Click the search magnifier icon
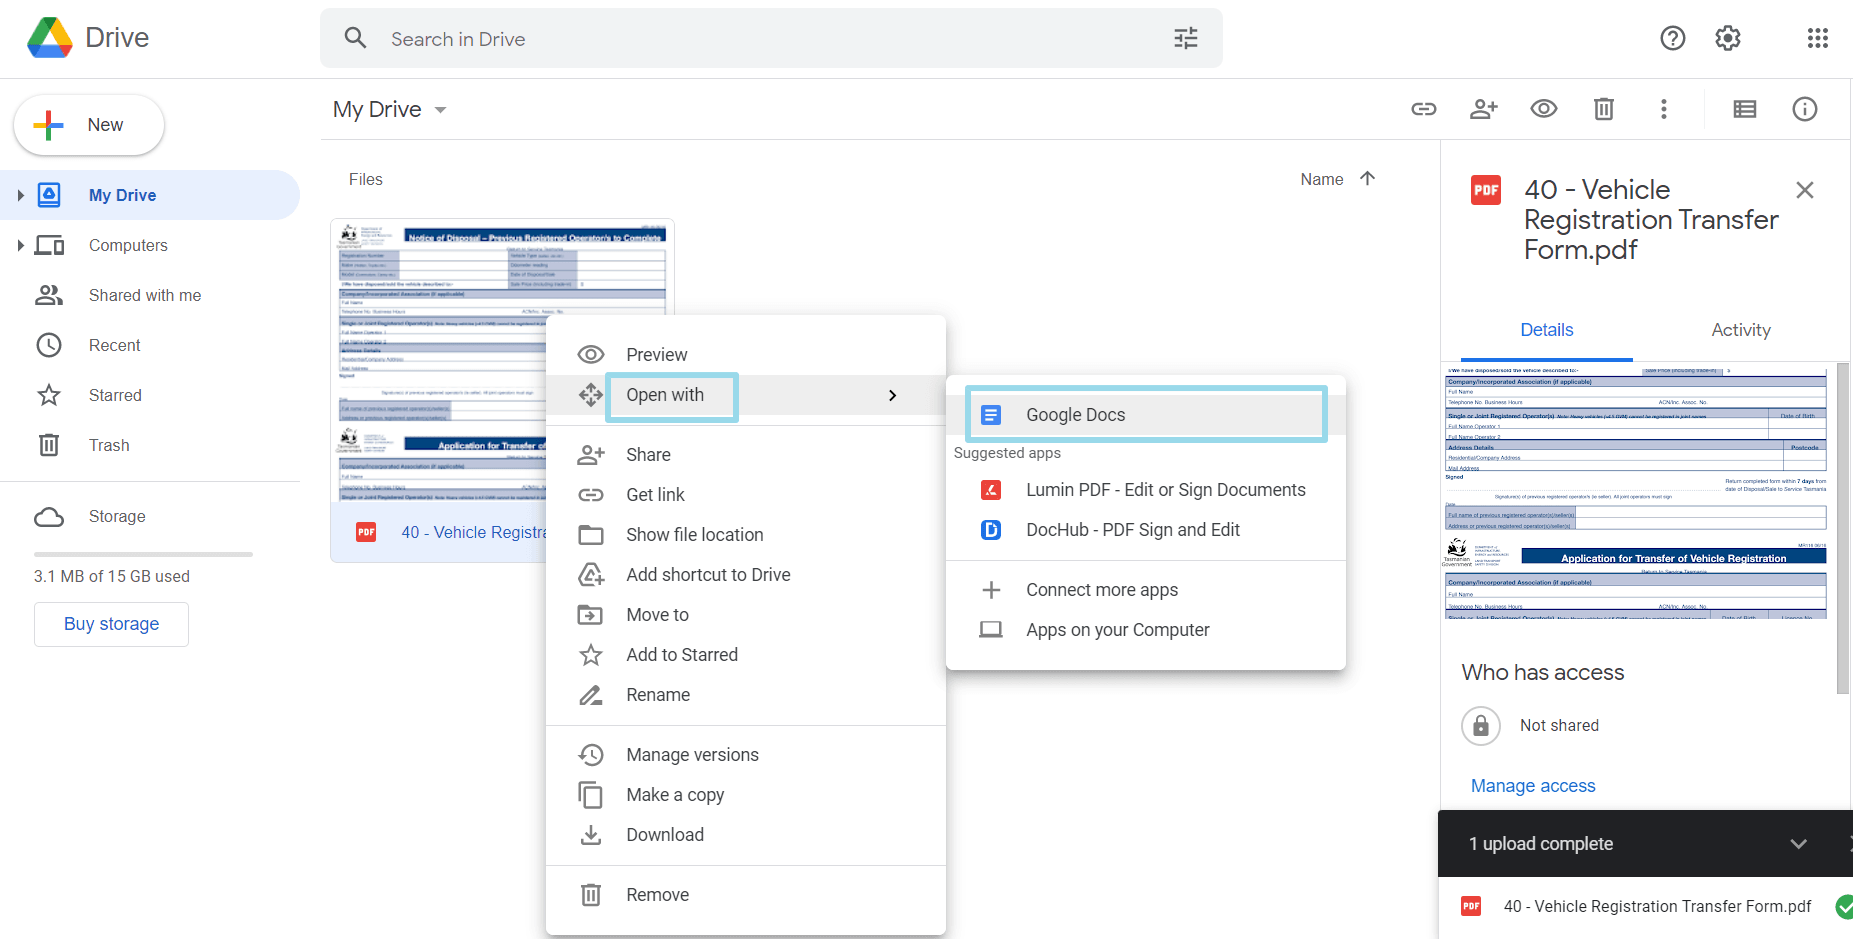The width and height of the screenshot is (1853, 939). [x=355, y=38]
